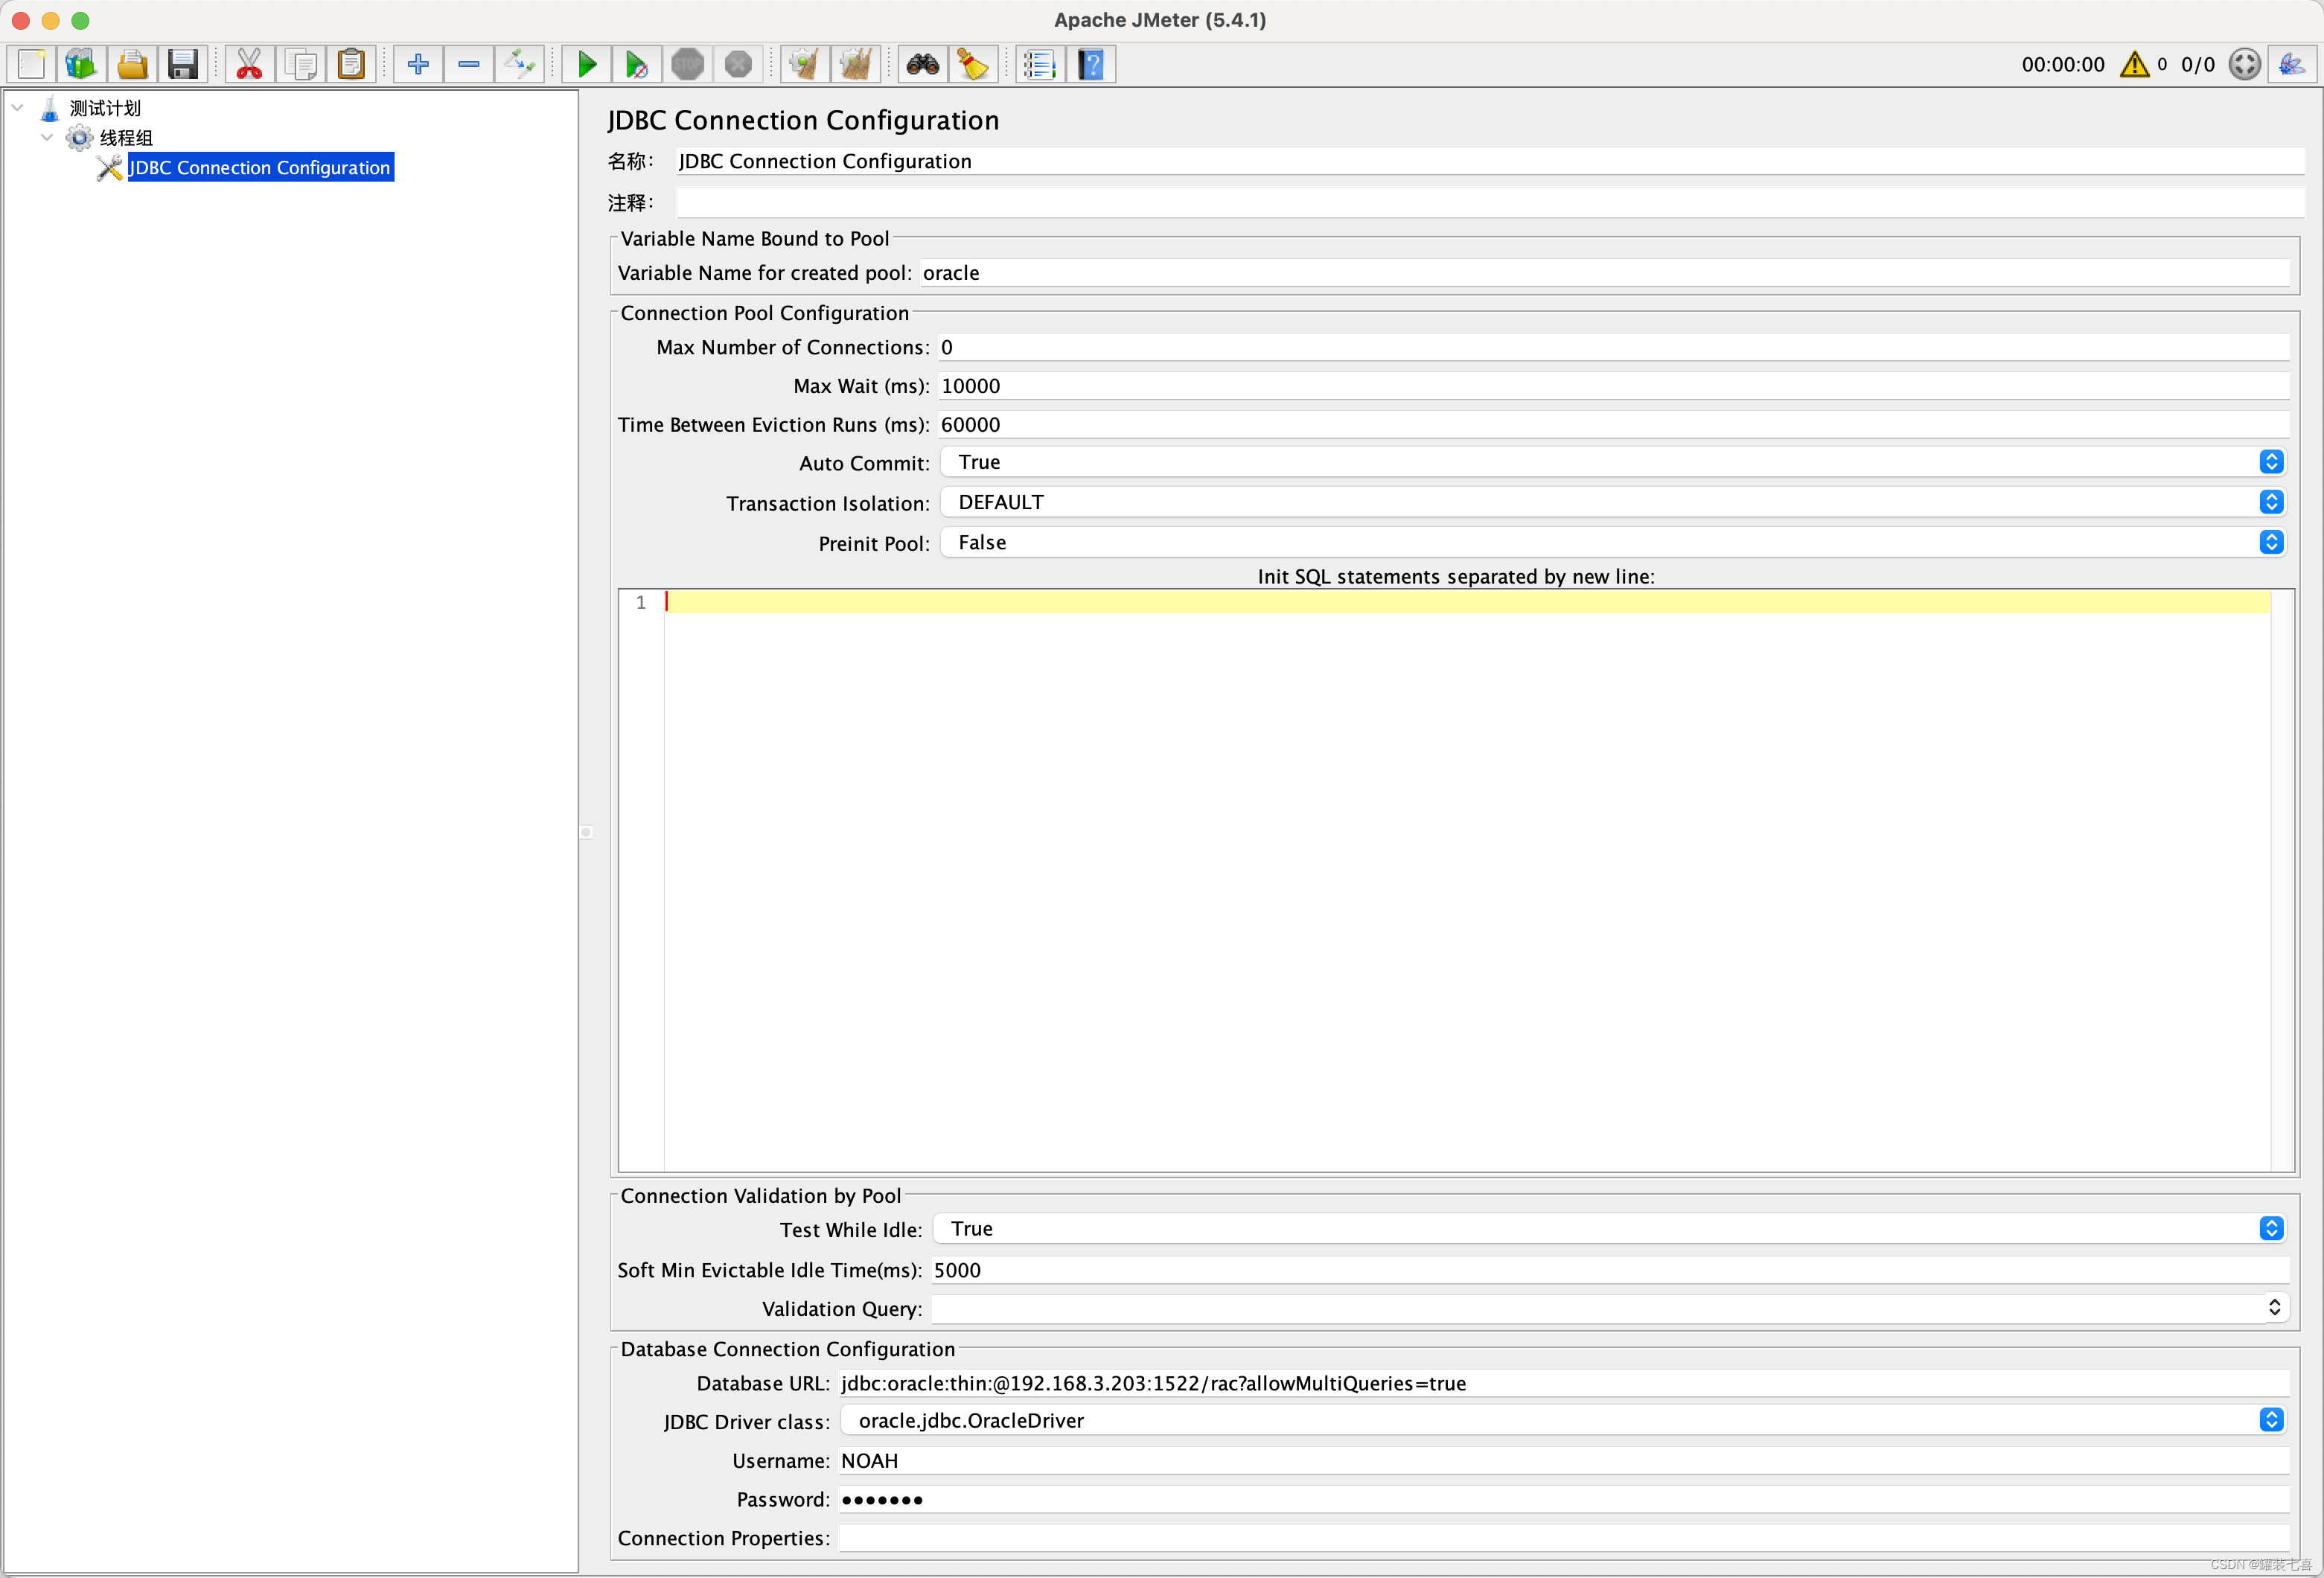Start the test with green play icon

pyautogui.click(x=587, y=65)
